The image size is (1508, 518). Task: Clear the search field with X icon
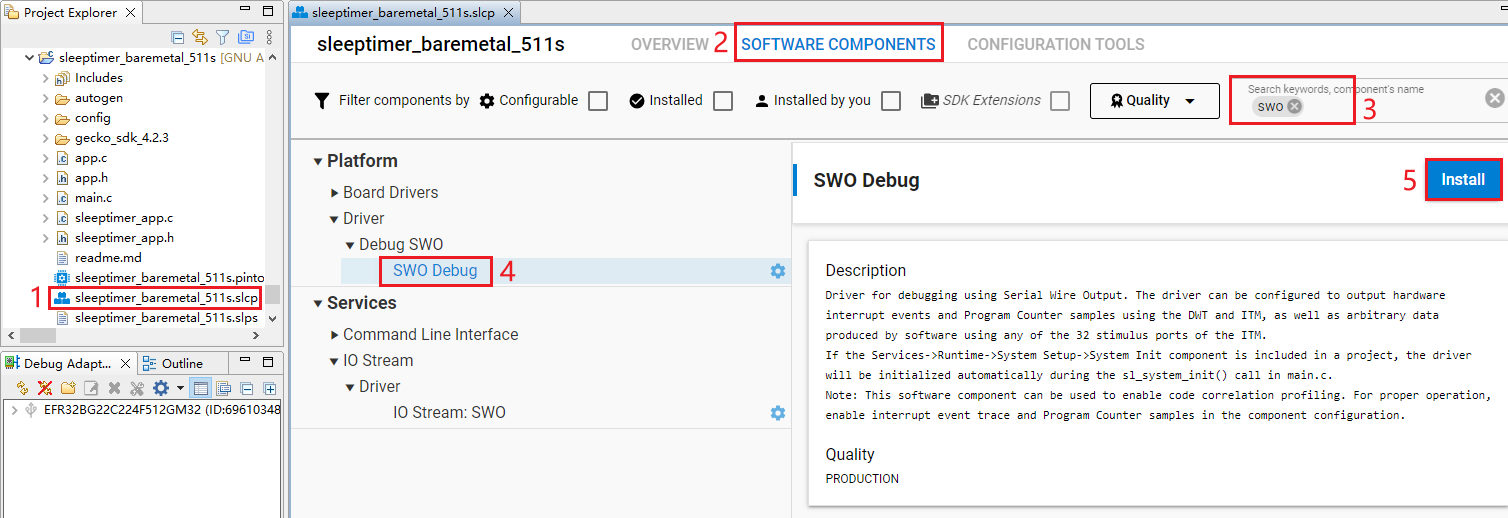[1494, 98]
